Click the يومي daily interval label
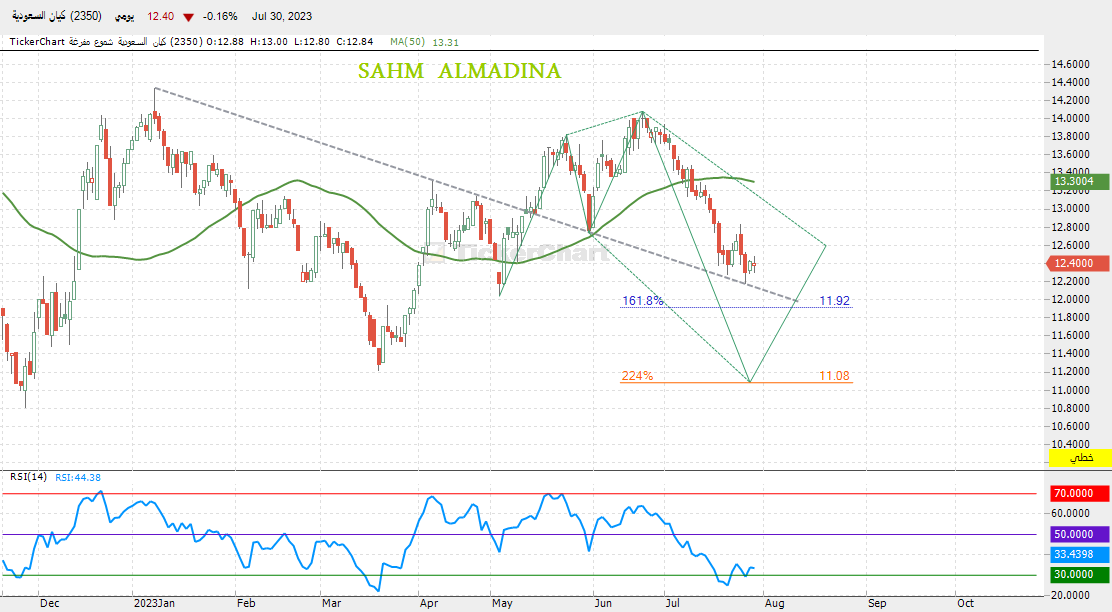 pos(124,16)
